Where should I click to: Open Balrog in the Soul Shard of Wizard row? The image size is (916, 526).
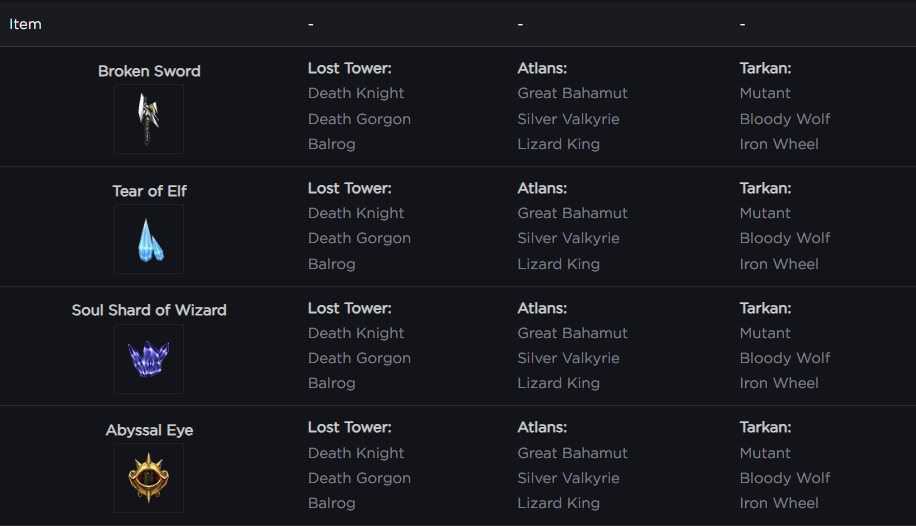click(x=331, y=383)
